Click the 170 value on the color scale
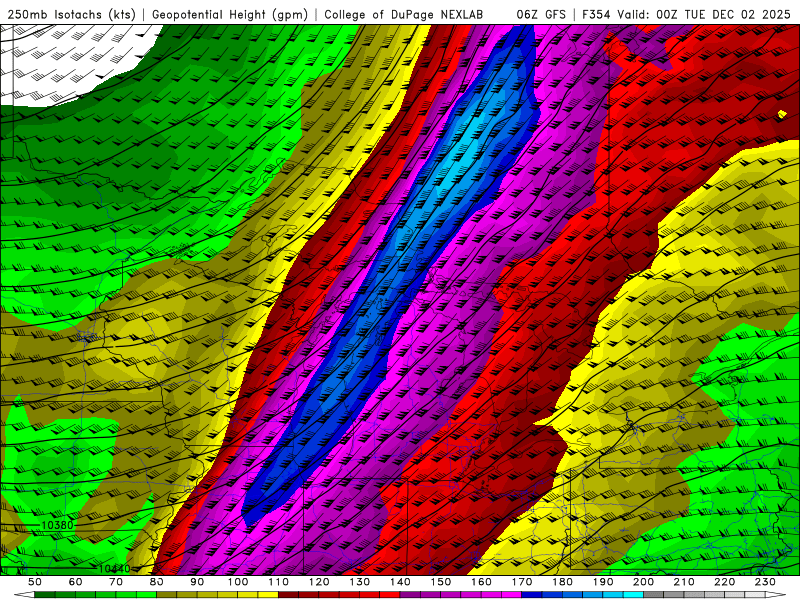This screenshot has width=800, height=600. click(522, 582)
